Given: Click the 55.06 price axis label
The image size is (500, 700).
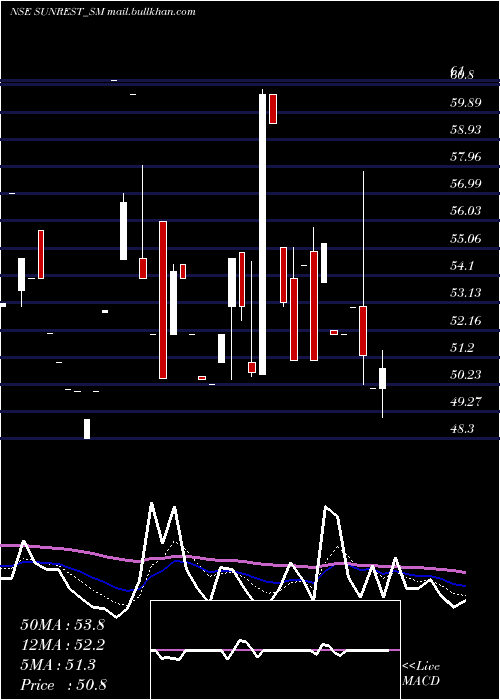Looking at the screenshot, I should click(466, 239).
